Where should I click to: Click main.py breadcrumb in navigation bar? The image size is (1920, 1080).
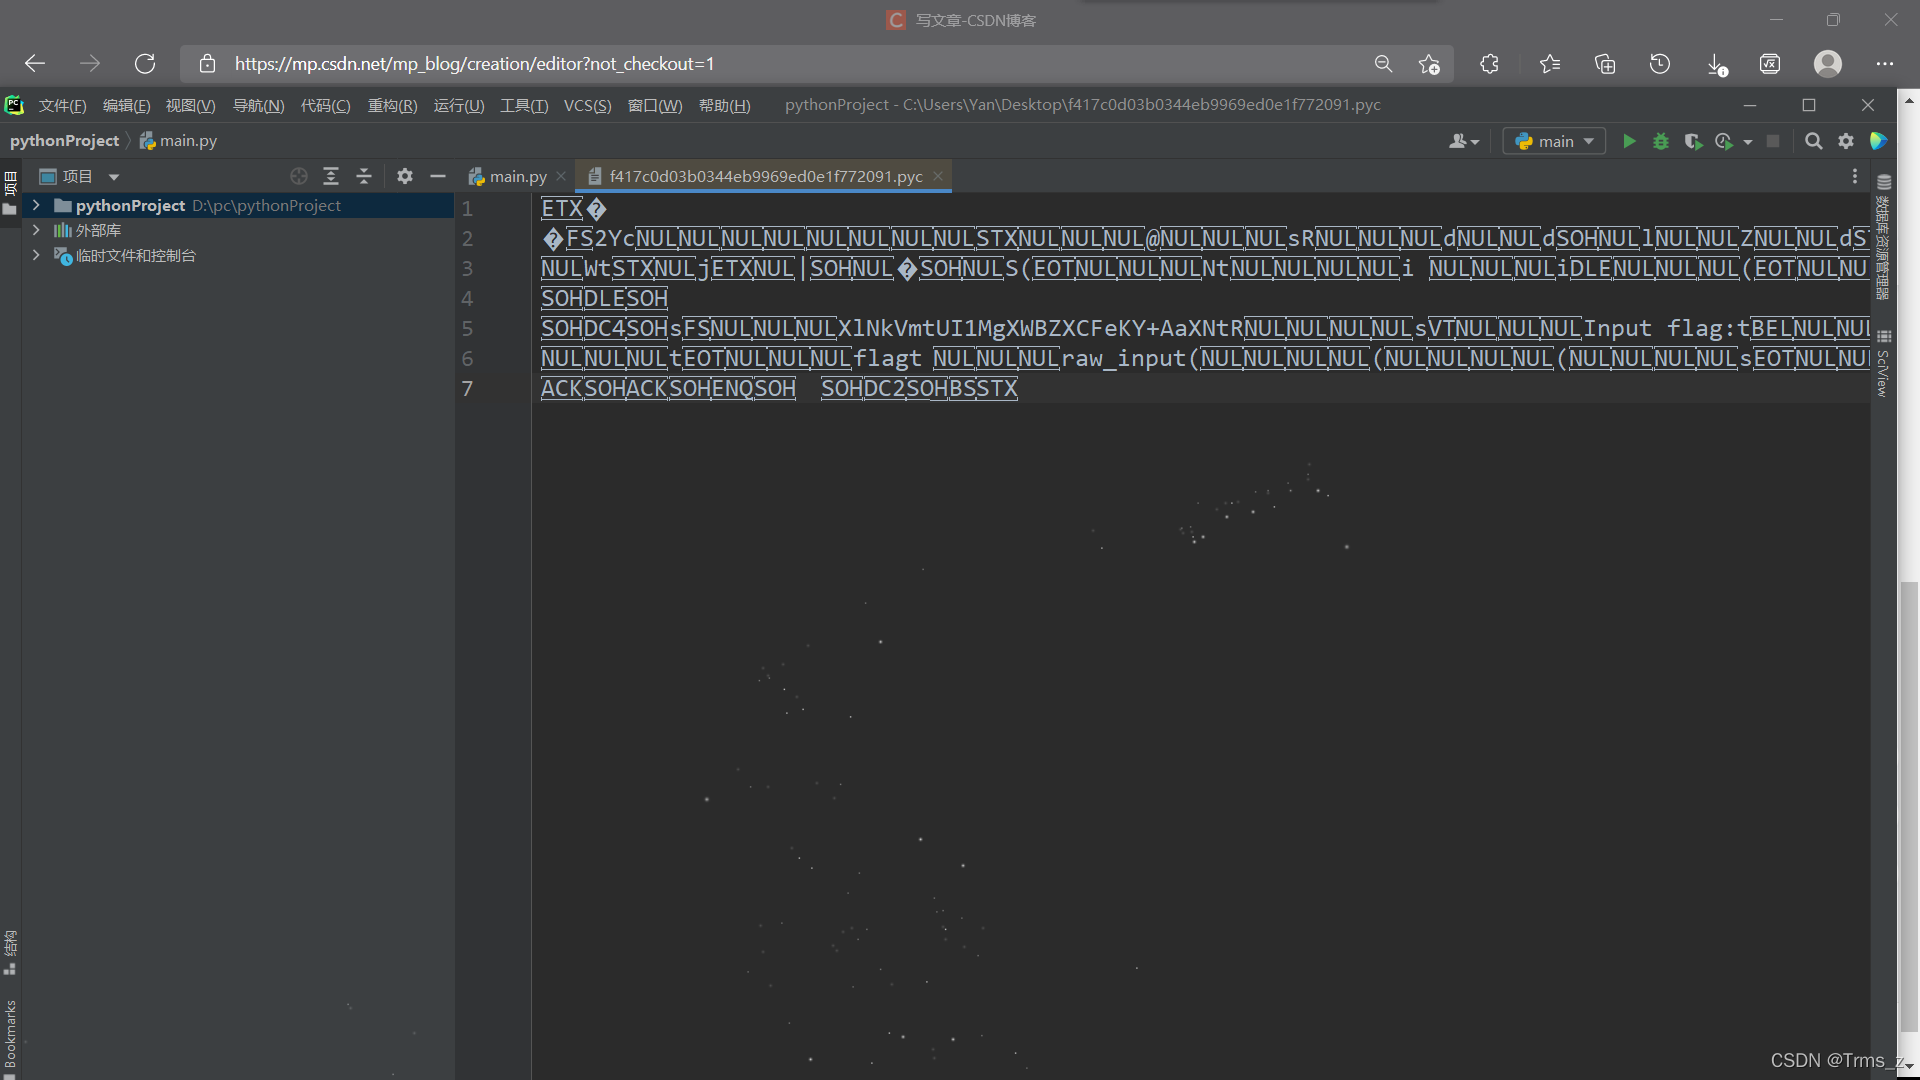coord(178,141)
